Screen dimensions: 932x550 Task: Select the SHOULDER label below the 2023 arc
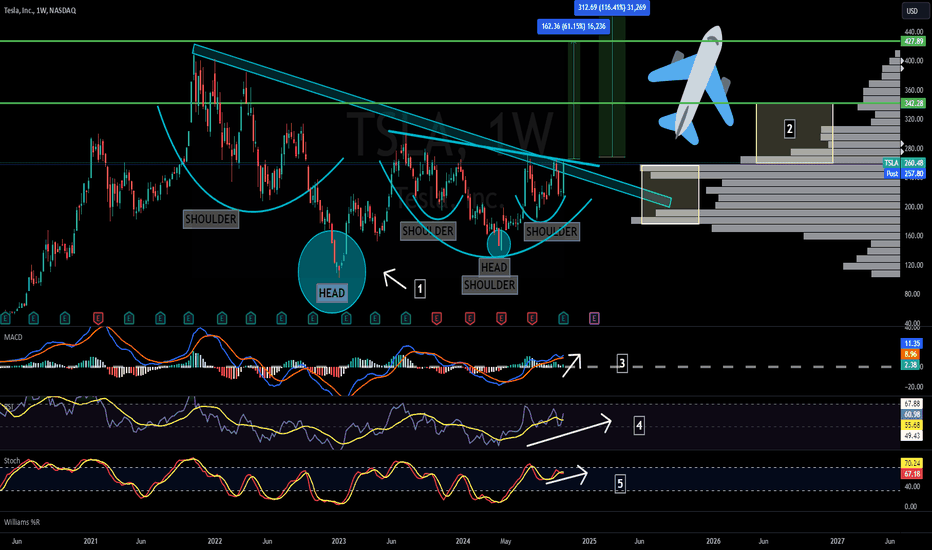click(x=427, y=231)
